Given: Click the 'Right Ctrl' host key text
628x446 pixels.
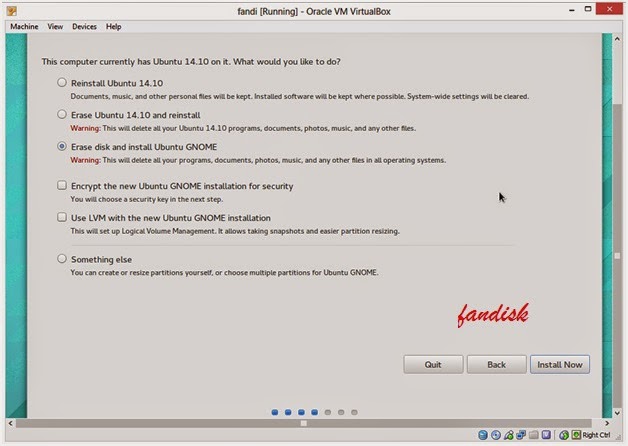Looking at the screenshot, I should (x=596, y=435).
